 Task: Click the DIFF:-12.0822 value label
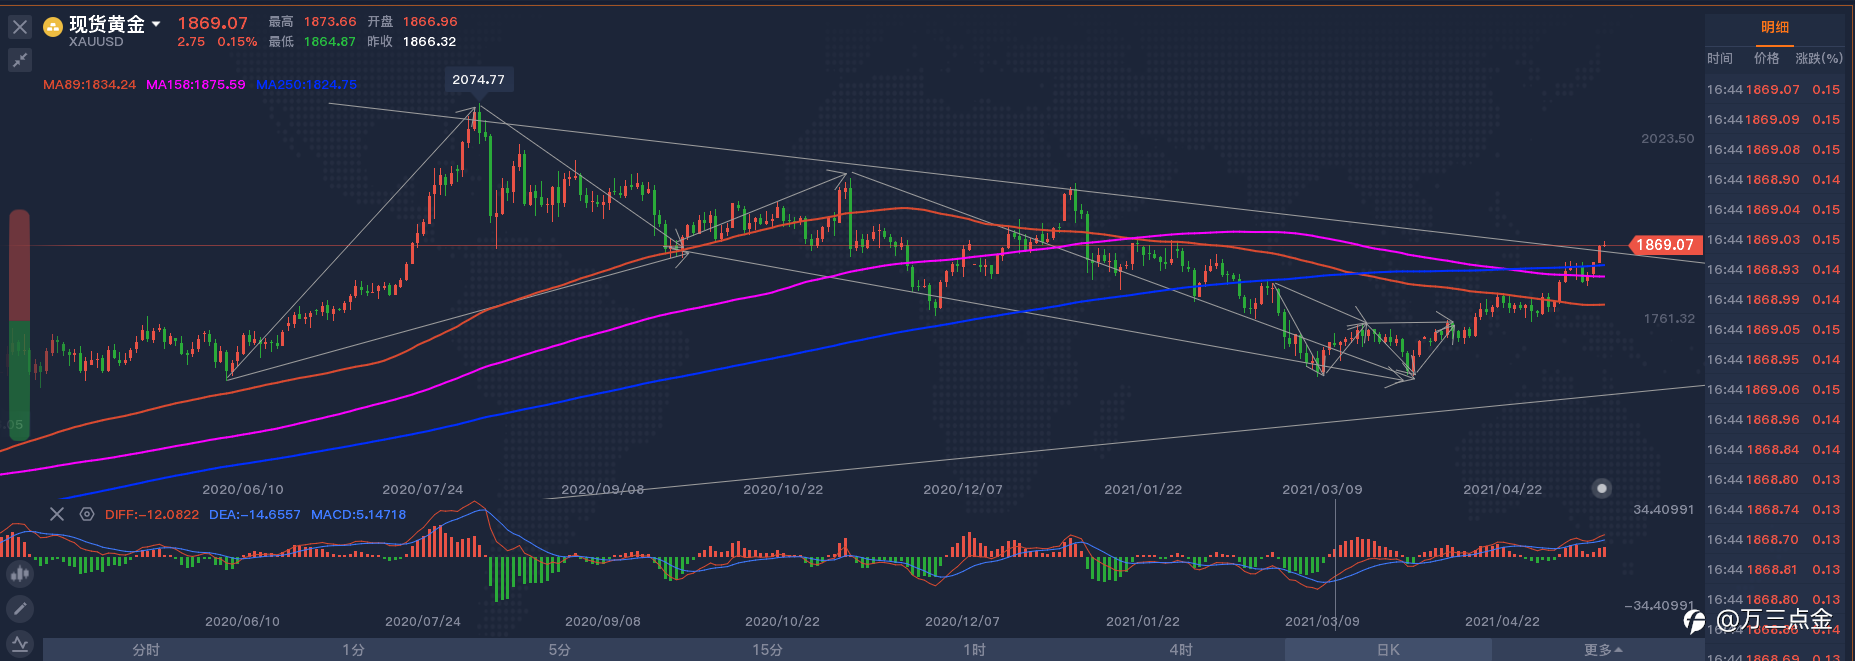[x=152, y=515]
